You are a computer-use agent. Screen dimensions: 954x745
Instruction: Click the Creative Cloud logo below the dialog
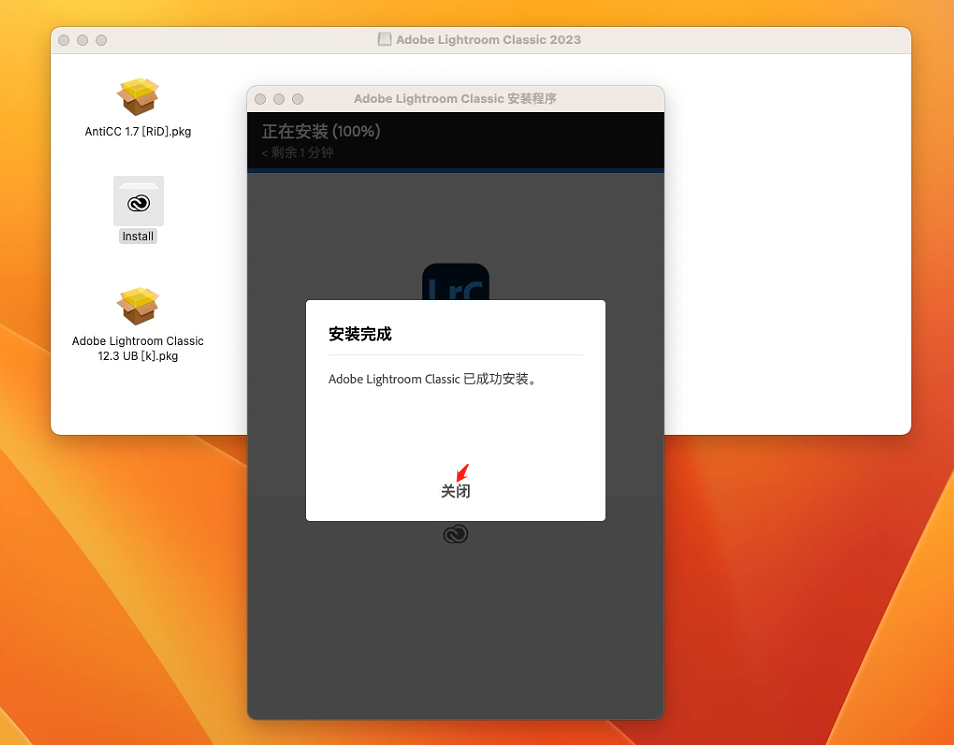point(455,534)
